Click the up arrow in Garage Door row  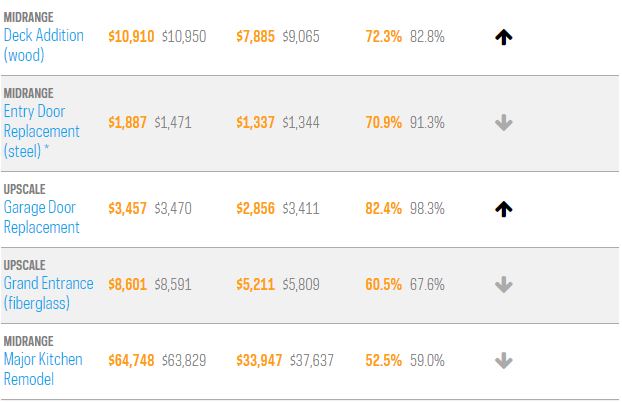pos(504,209)
